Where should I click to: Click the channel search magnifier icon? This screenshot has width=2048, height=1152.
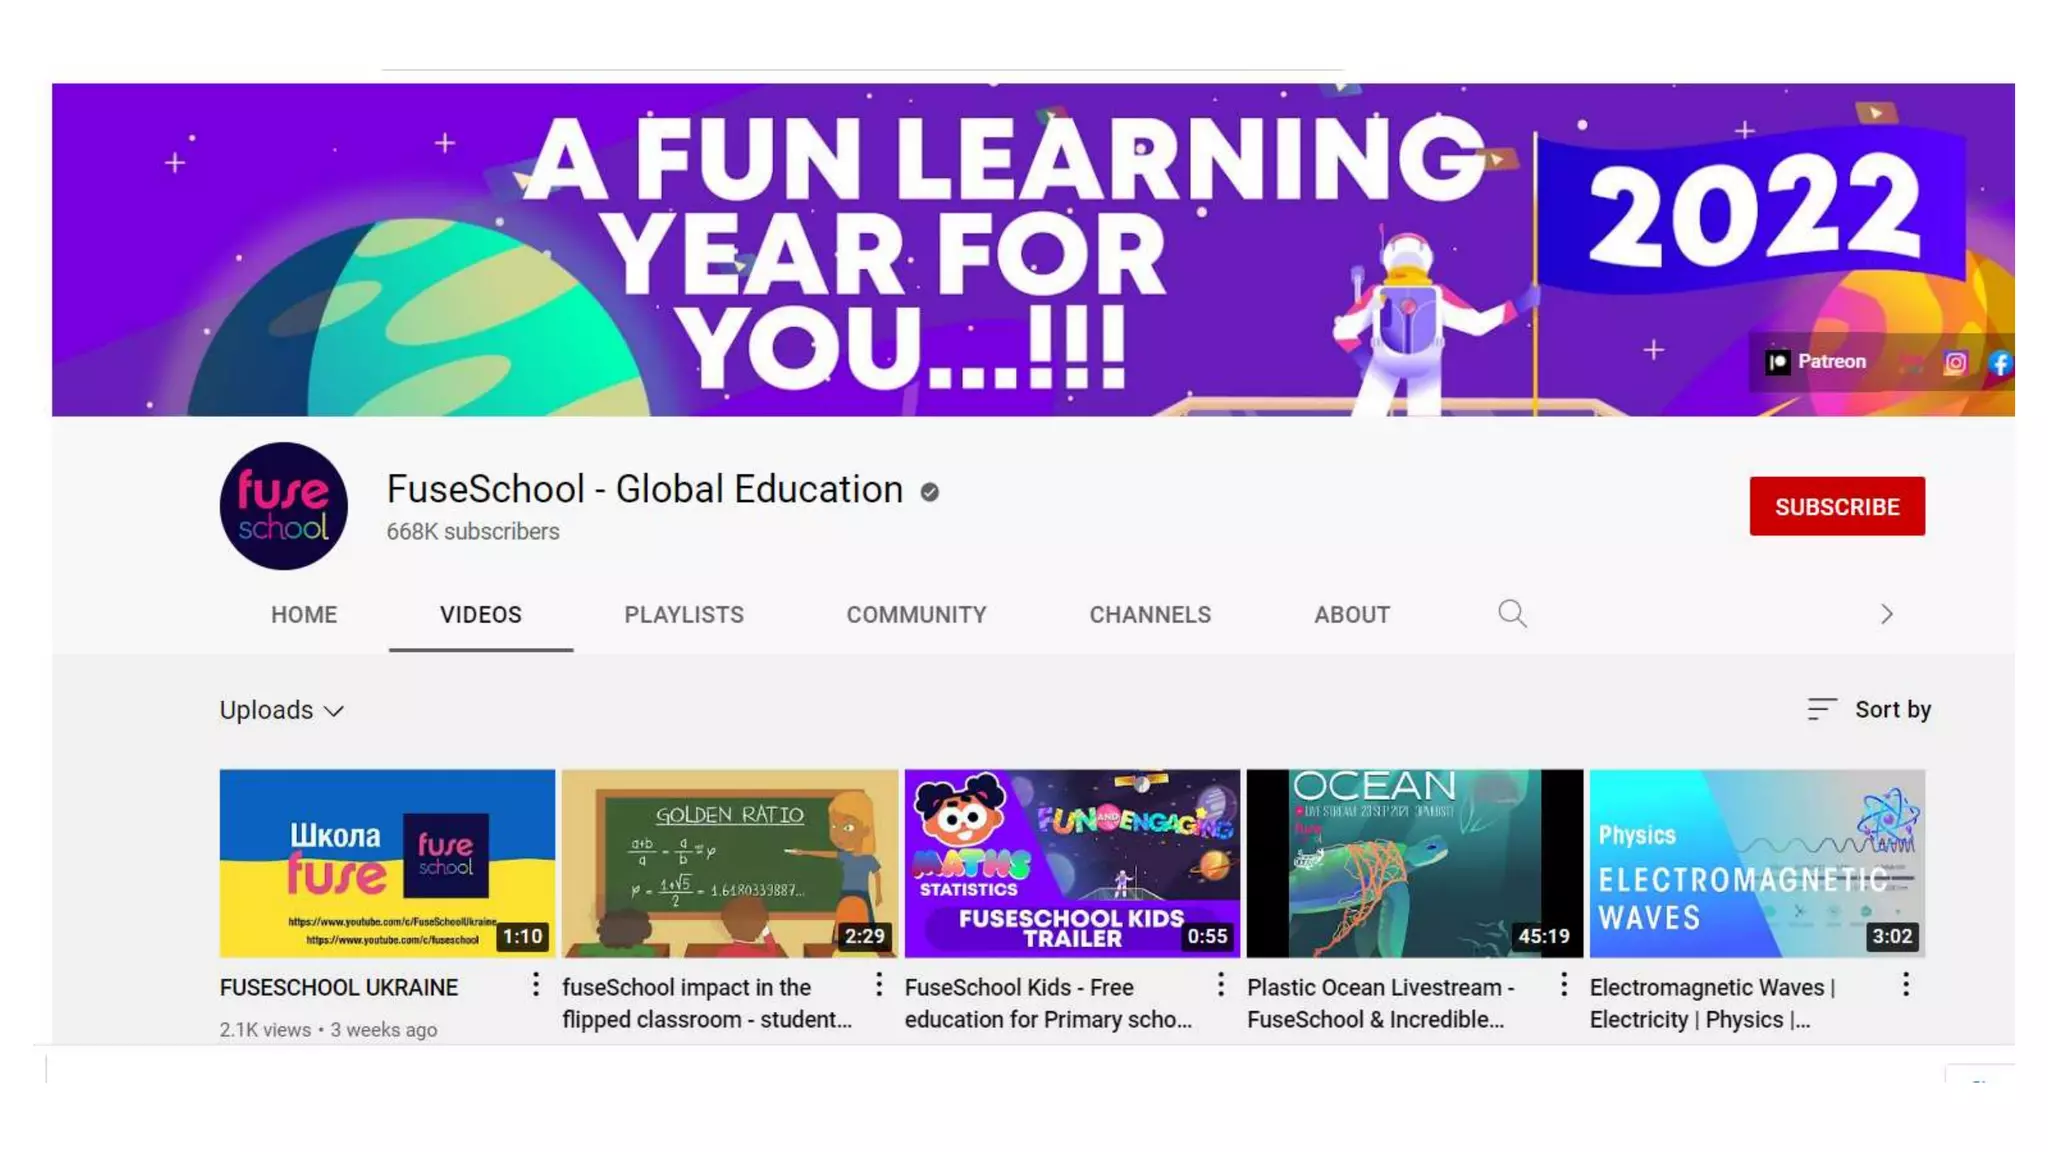coord(1512,613)
